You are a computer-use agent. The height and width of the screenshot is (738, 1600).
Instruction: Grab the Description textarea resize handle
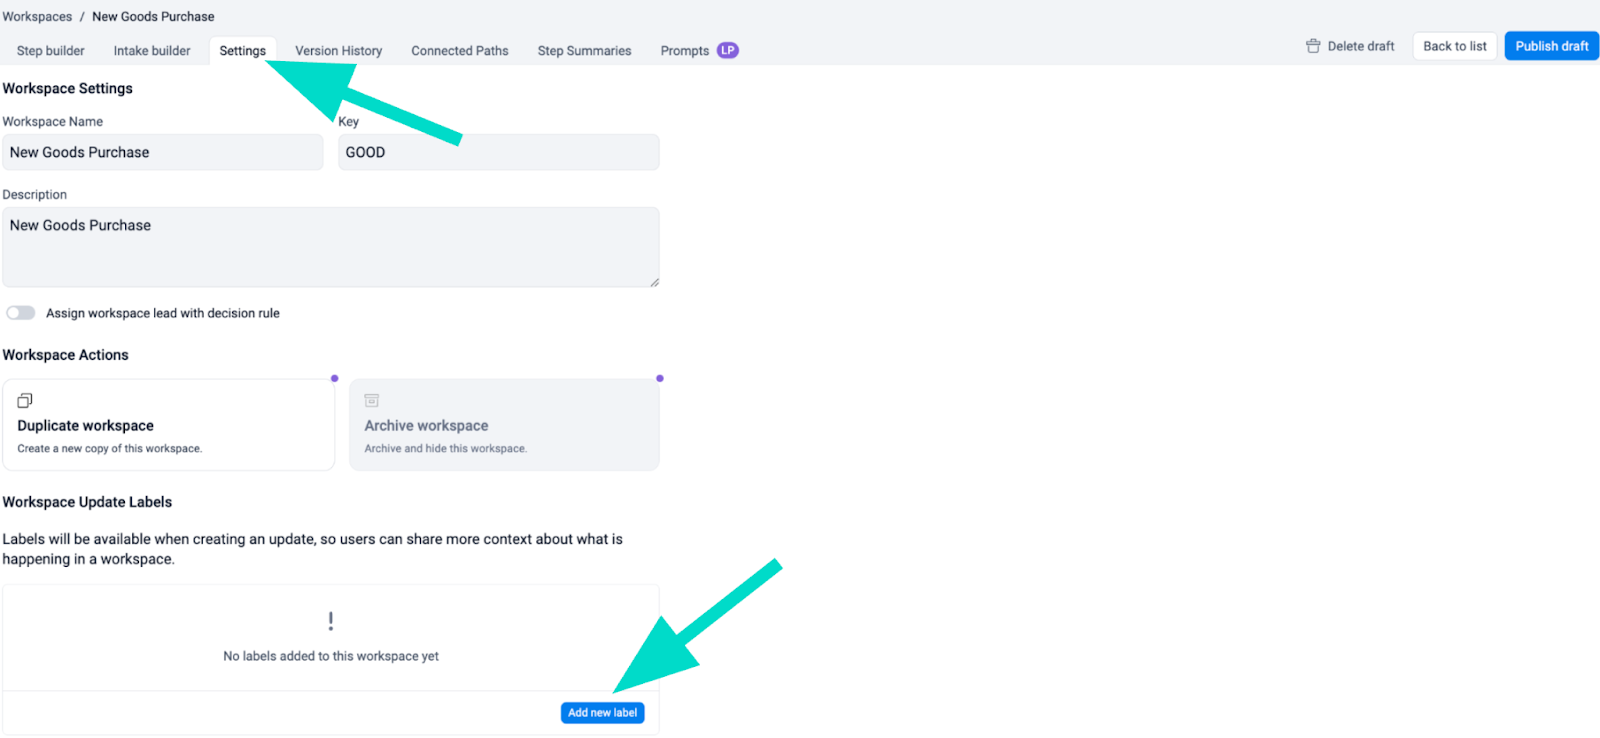tap(654, 282)
